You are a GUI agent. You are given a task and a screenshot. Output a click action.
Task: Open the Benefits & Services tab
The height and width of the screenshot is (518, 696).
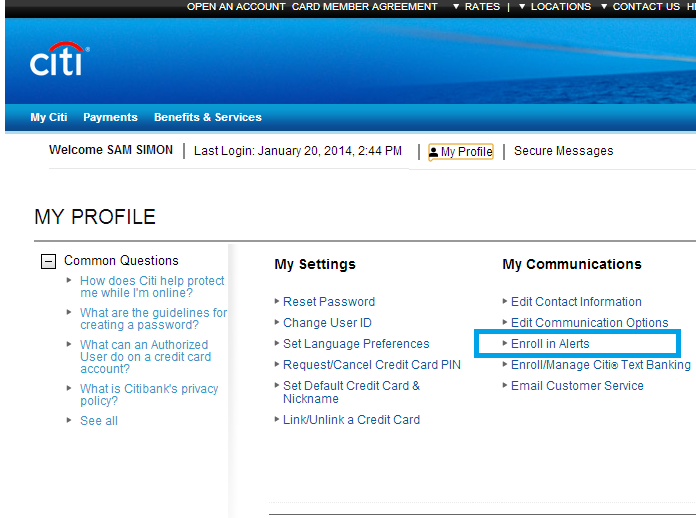(x=208, y=117)
